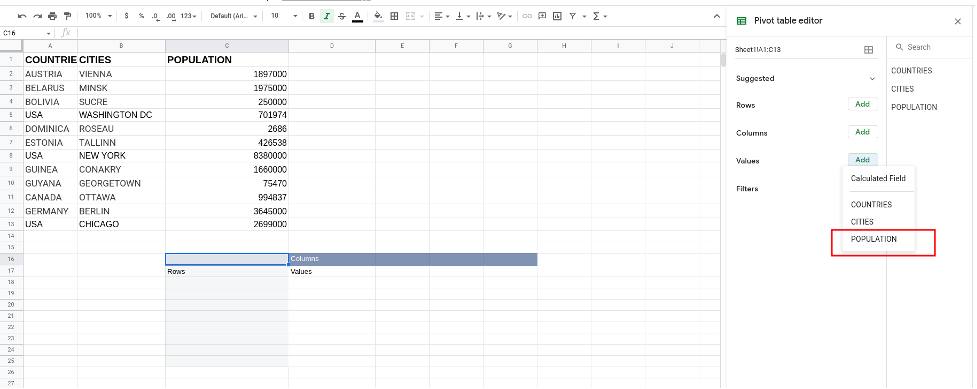Open the text rotation dropdown
This screenshot has height=389, width=977.
505,16
